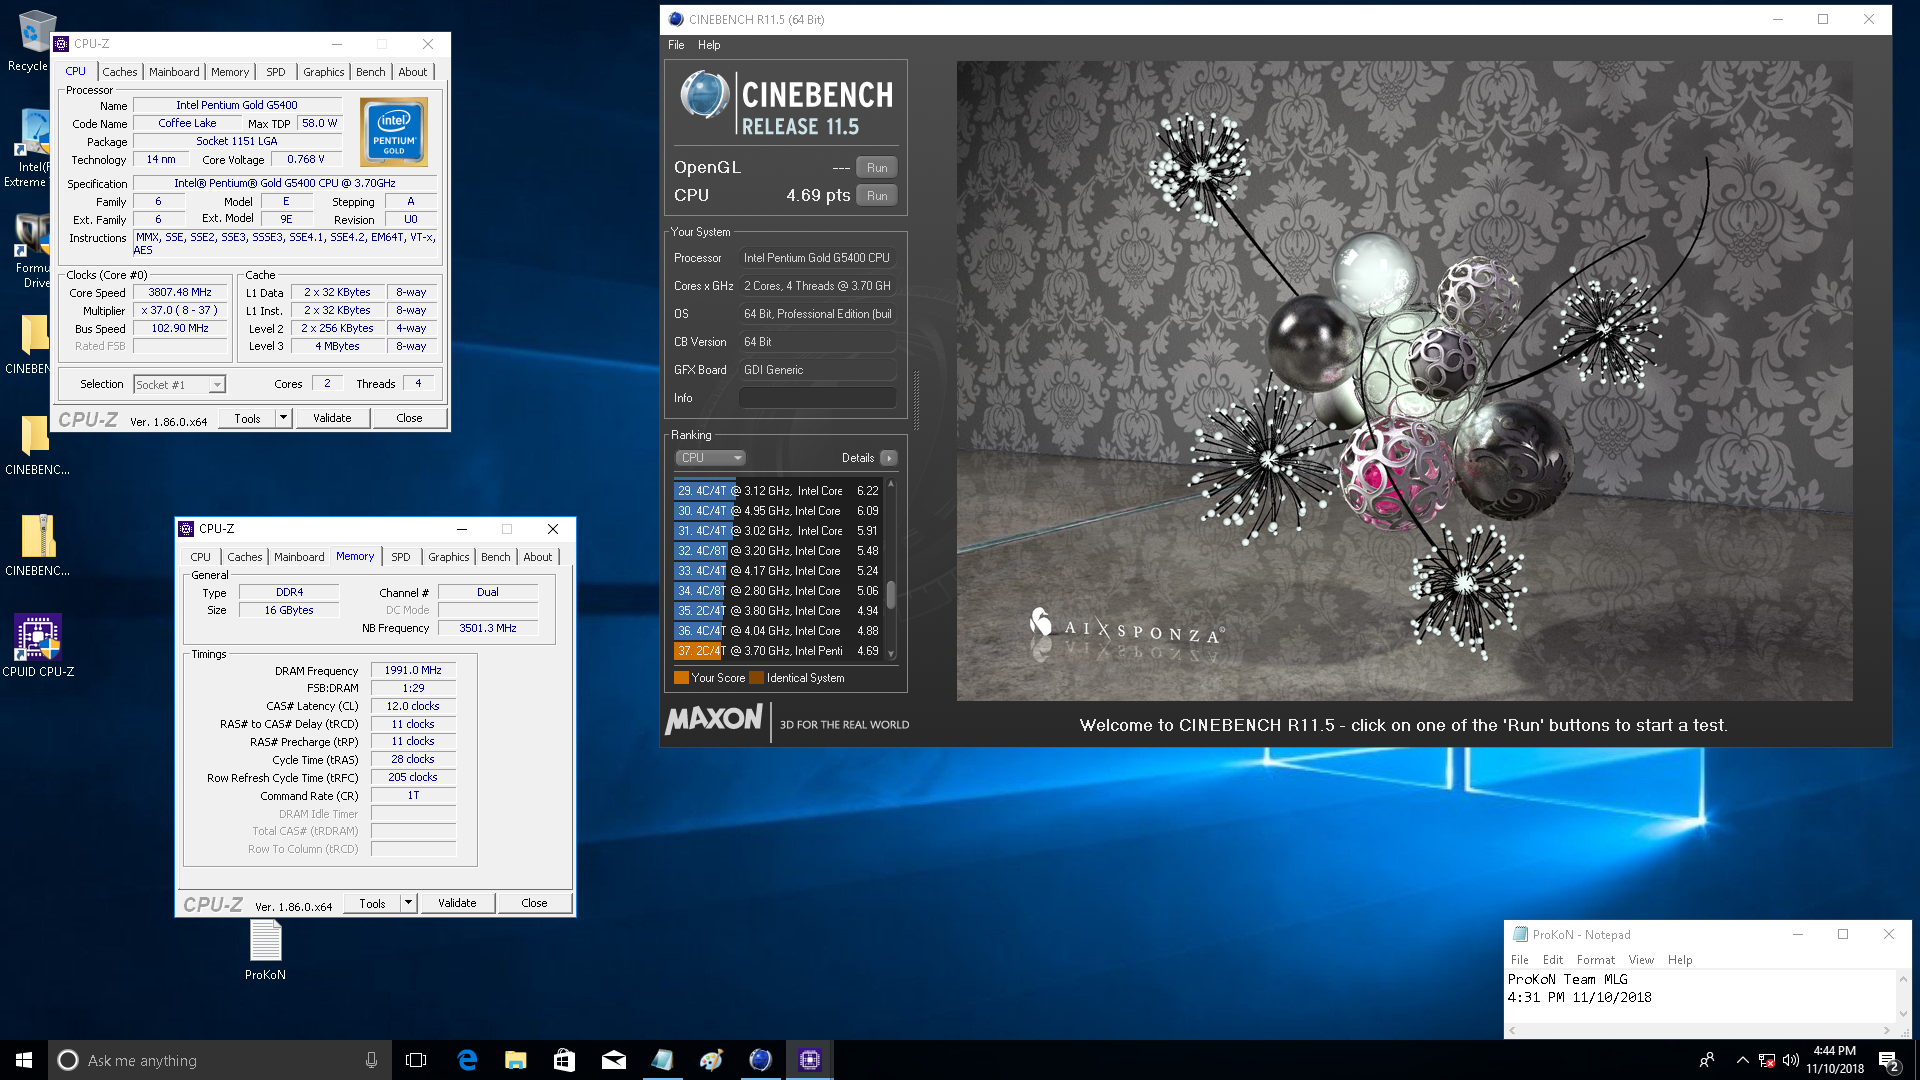Run the CPU test in Cinebench
The width and height of the screenshot is (1920, 1080).
coord(877,196)
